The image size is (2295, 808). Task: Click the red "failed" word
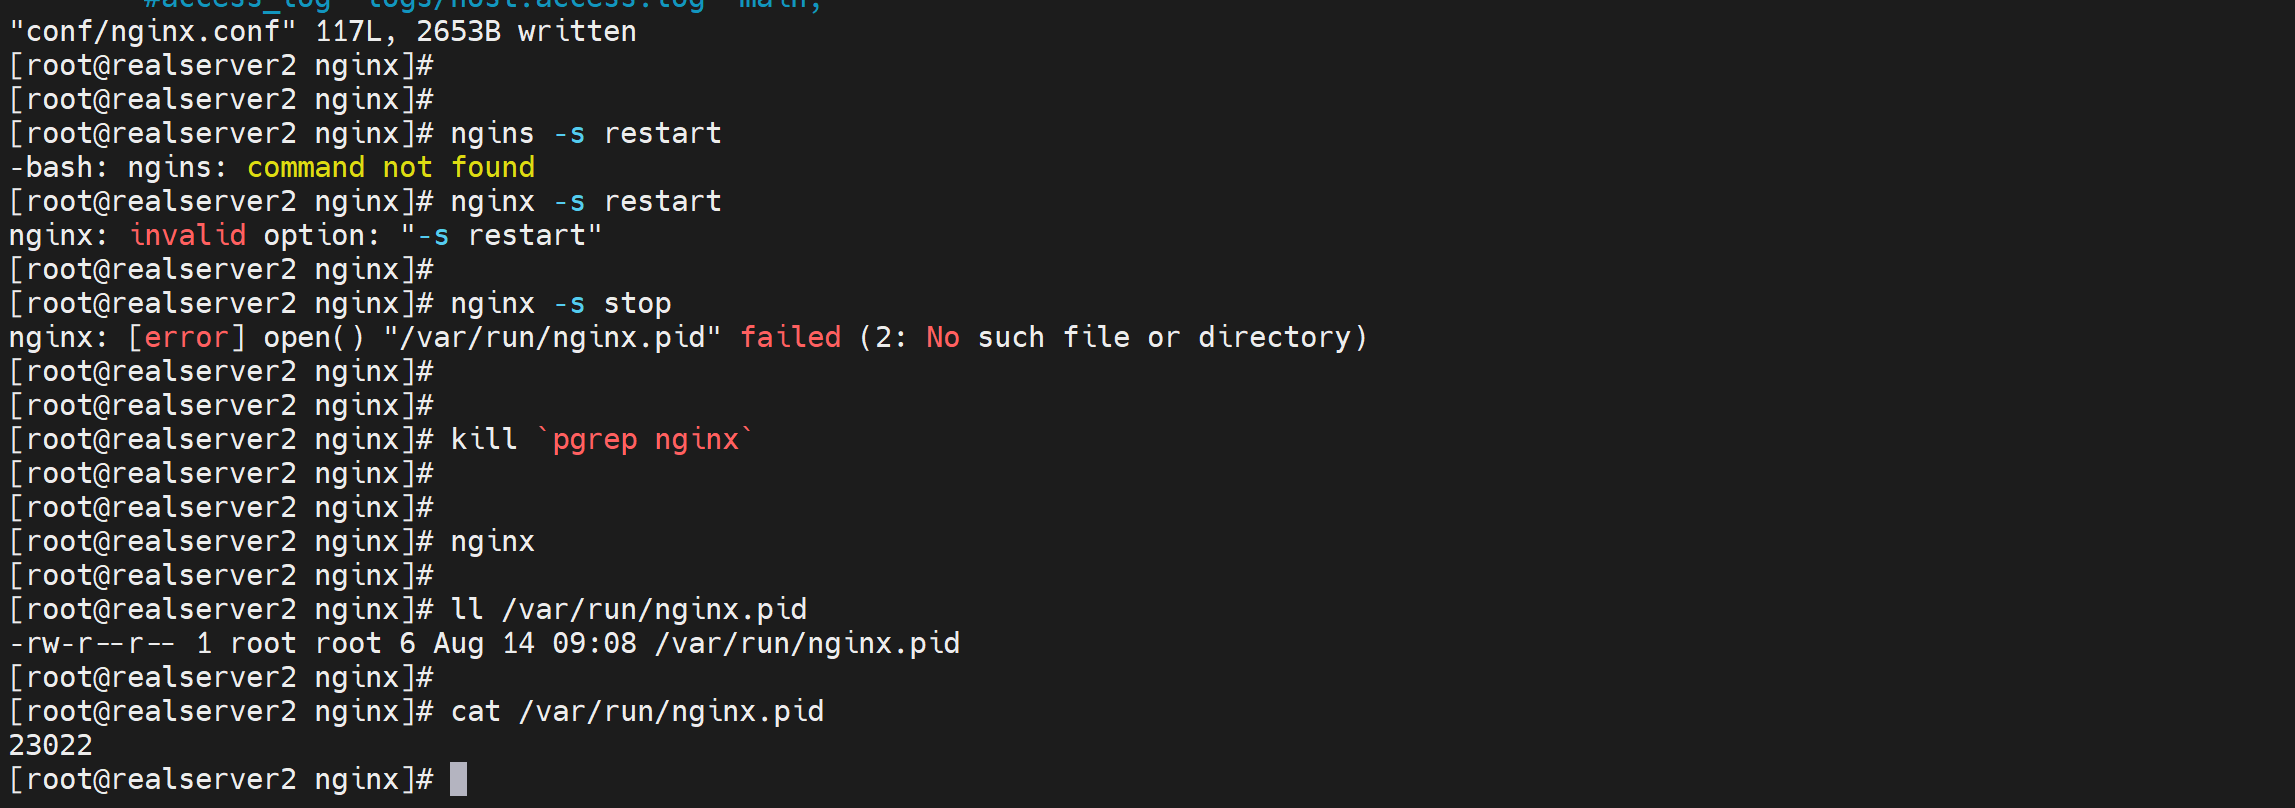pos(790,337)
